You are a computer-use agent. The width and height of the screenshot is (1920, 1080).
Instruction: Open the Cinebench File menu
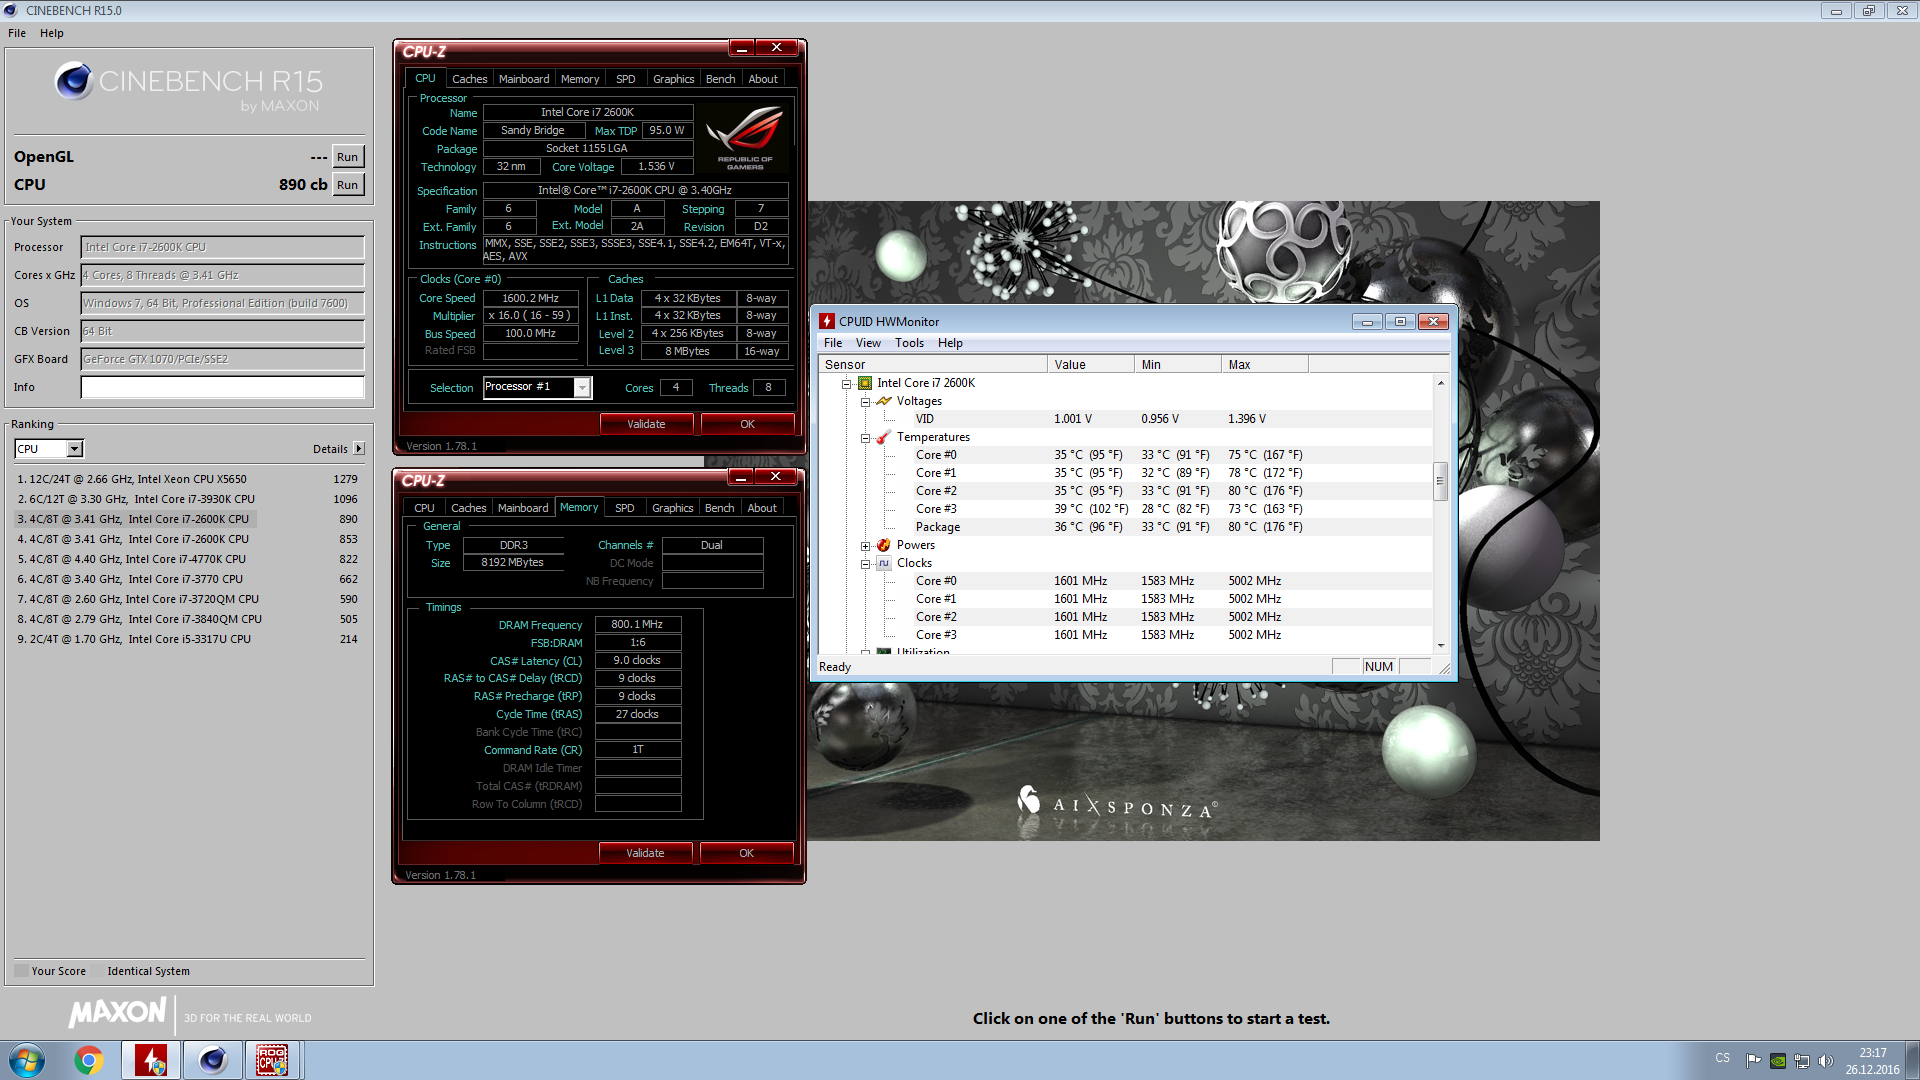point(17,33)
